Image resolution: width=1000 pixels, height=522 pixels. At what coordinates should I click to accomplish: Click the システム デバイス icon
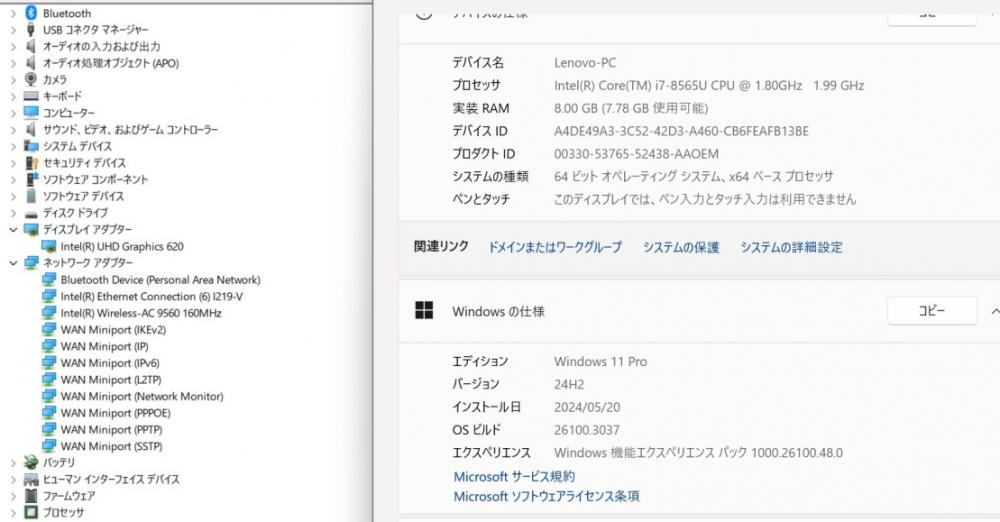(x=31, y=145)
